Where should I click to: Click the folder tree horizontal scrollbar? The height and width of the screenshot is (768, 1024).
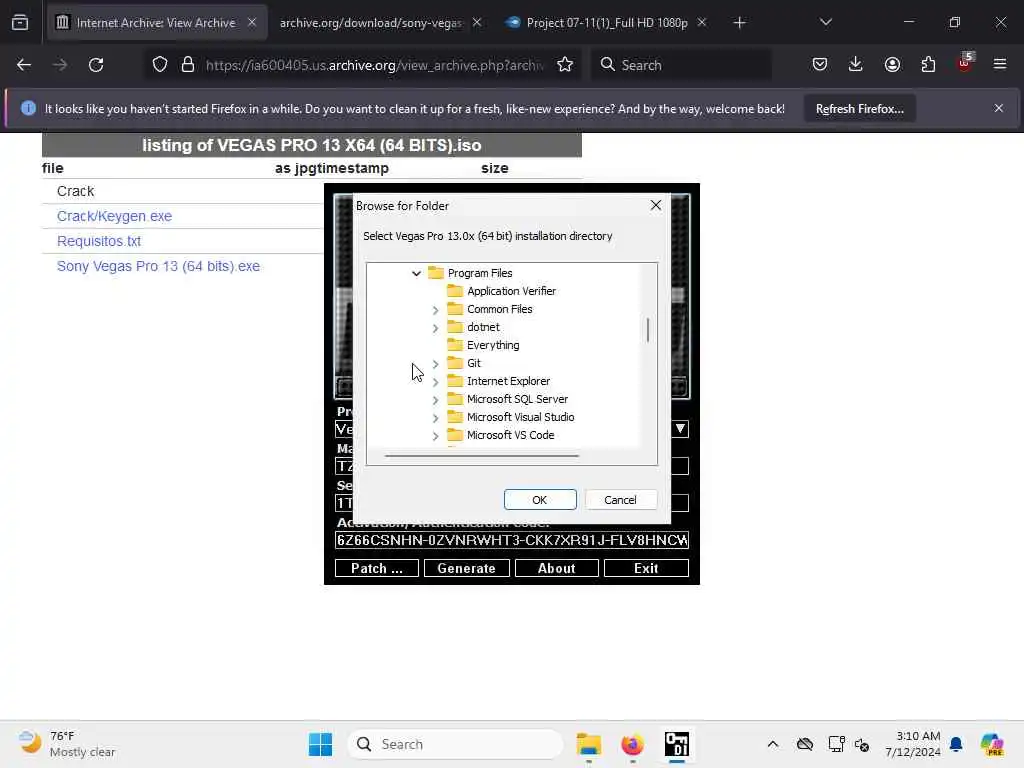[x=482, y=455]
